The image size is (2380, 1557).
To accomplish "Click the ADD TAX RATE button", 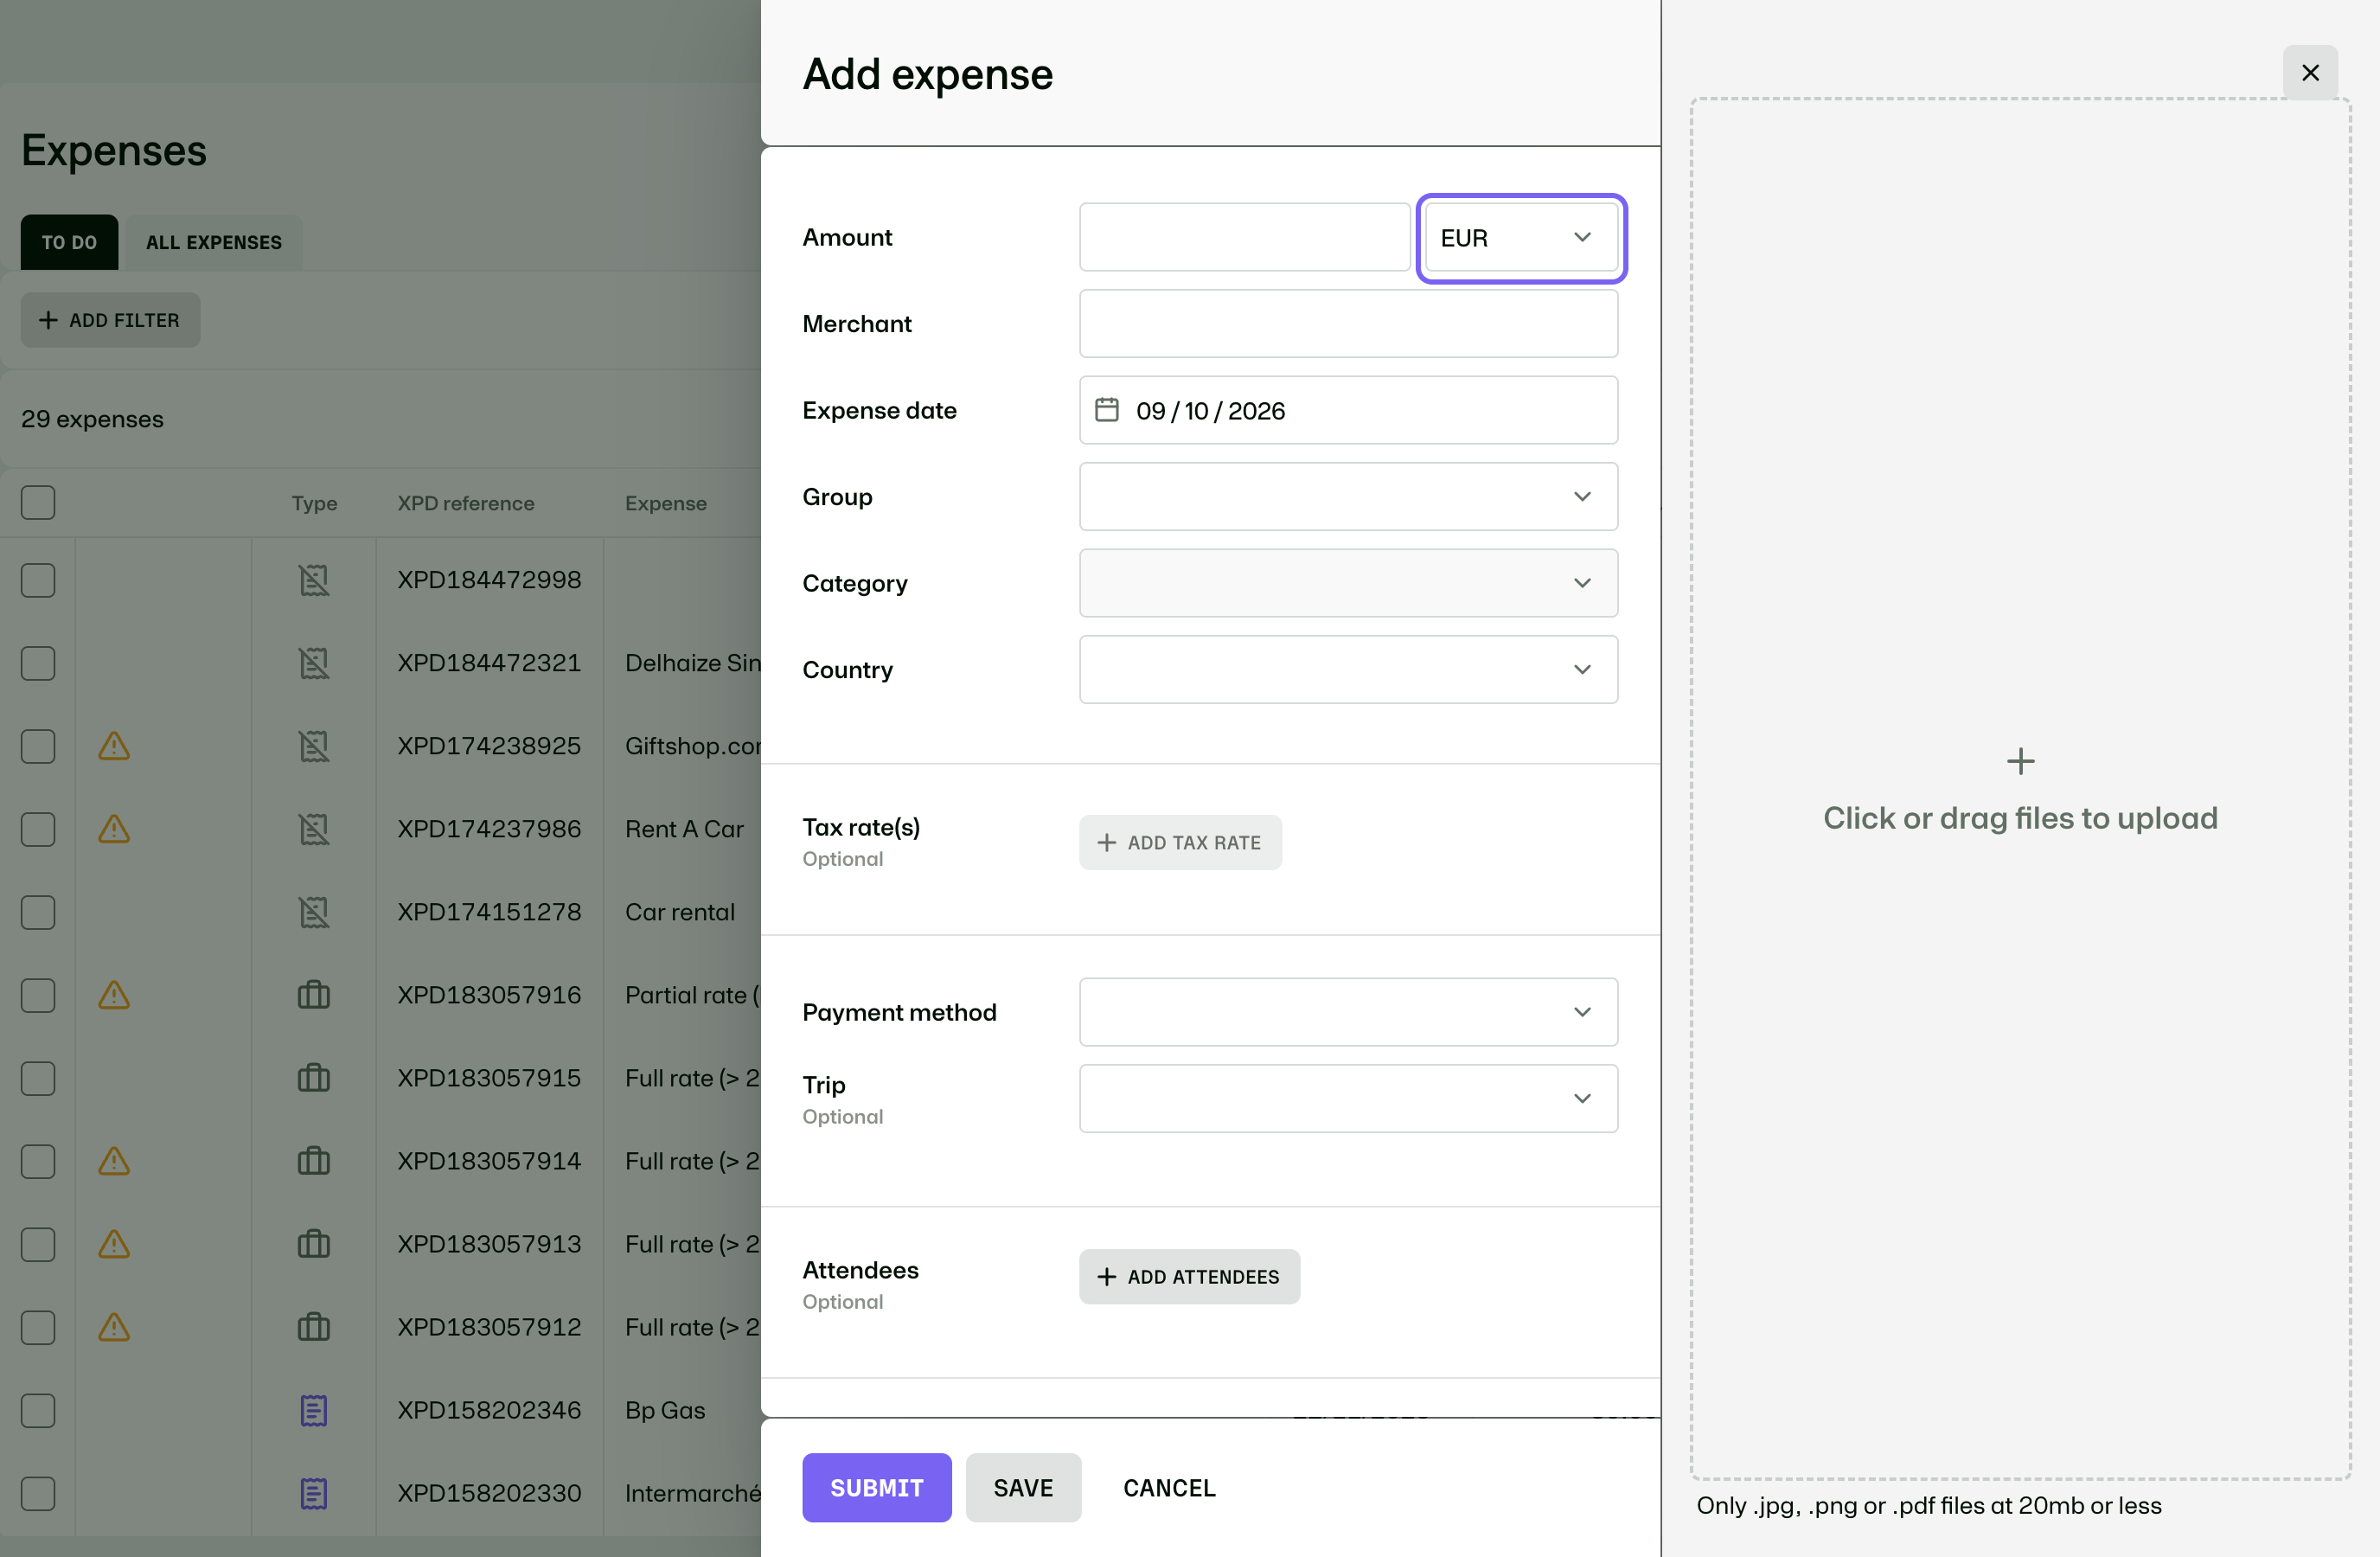I will [x=1180, y=842].
